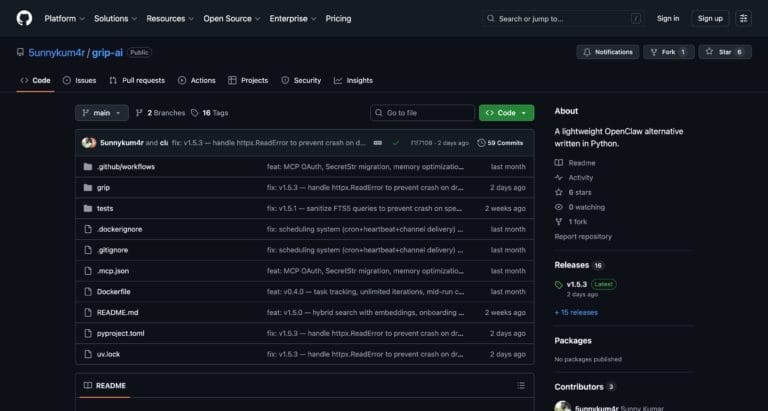Click the Go to file search field

(x=423, y=113)
